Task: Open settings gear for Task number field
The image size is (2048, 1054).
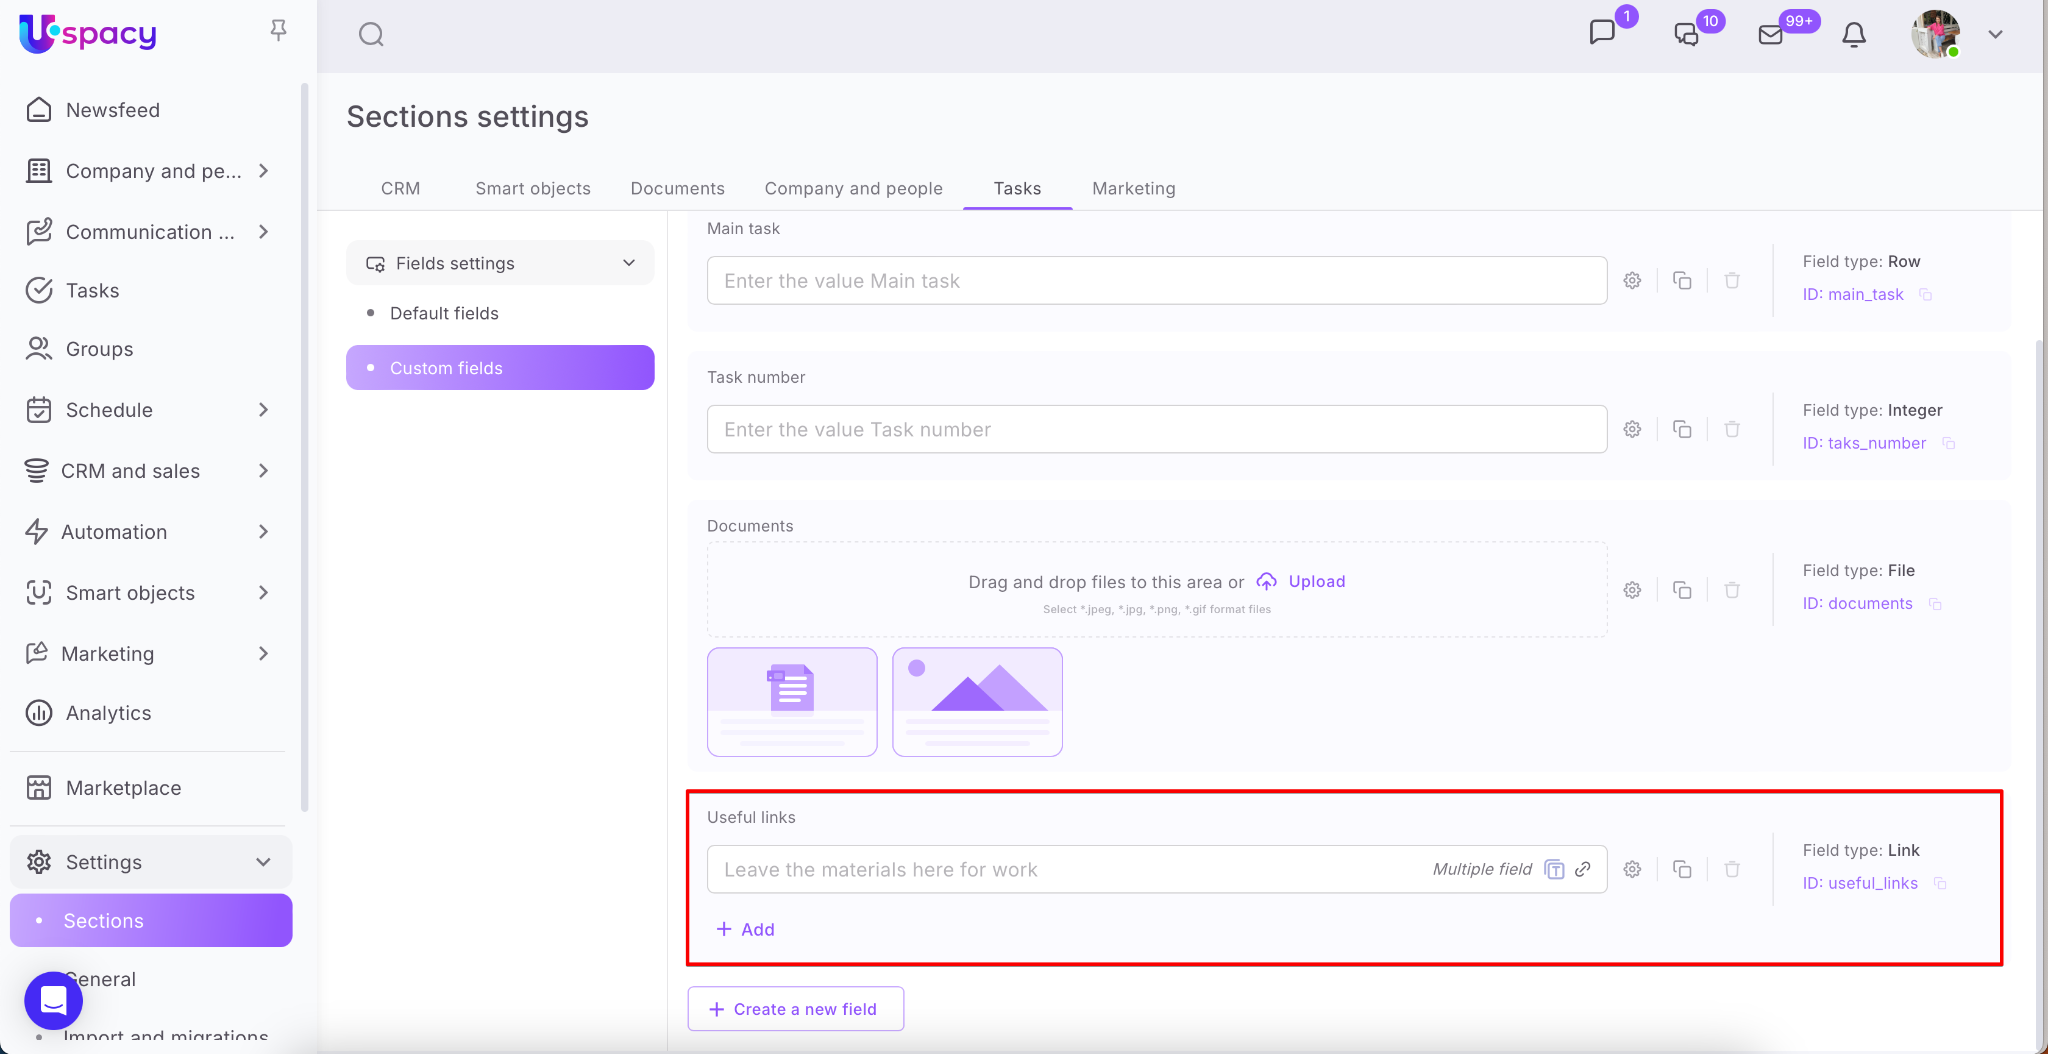Action: (1632, 429)
